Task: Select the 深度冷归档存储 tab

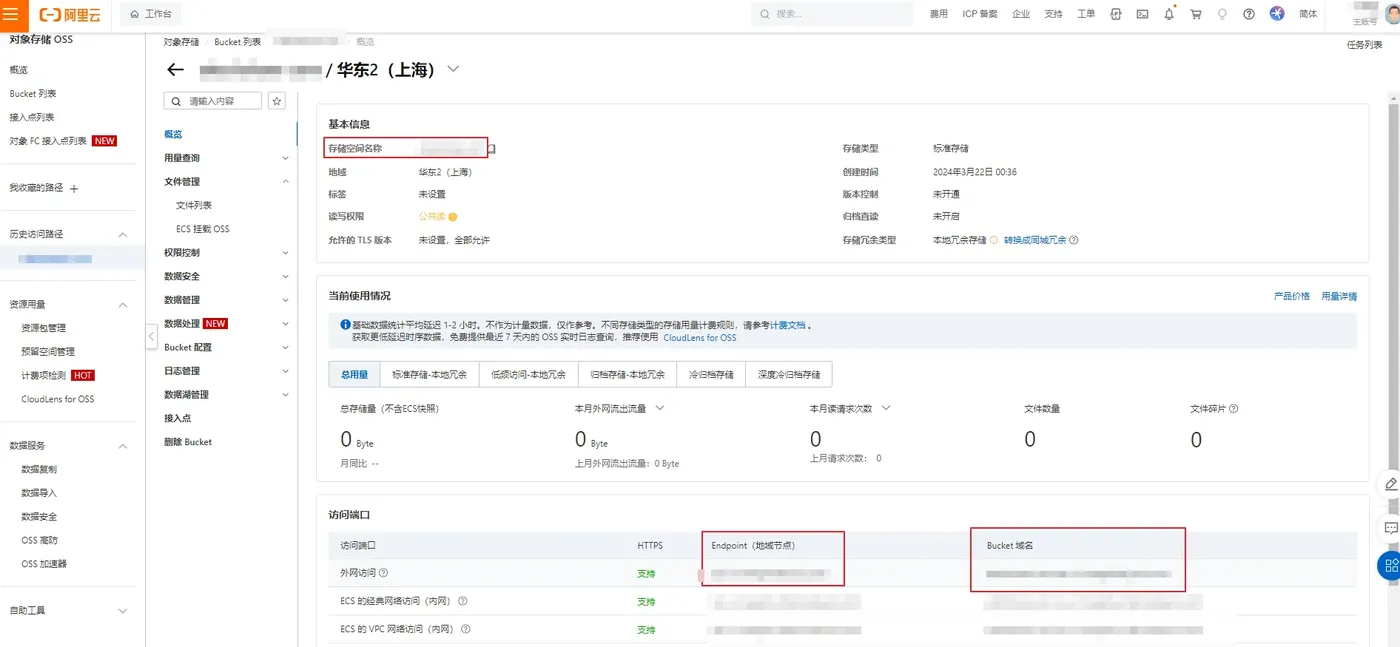Action: tap(789, 375)
